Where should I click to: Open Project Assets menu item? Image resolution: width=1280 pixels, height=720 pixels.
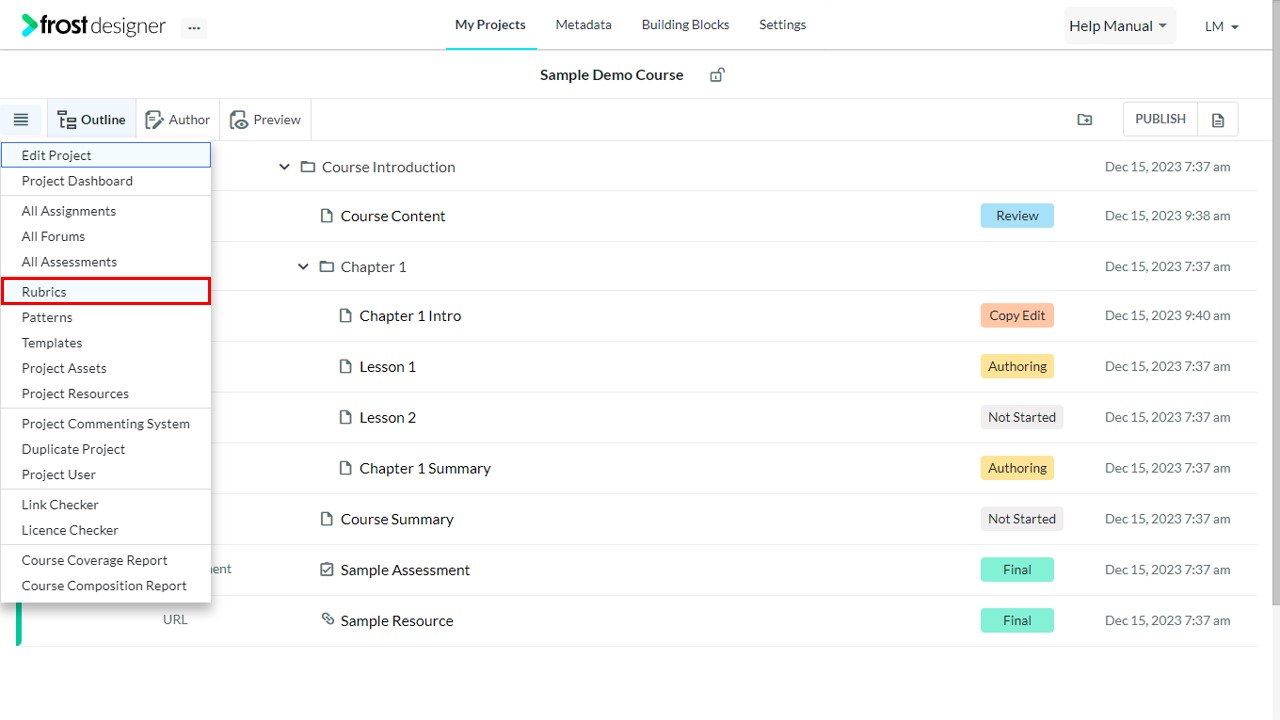click(106, 368)
